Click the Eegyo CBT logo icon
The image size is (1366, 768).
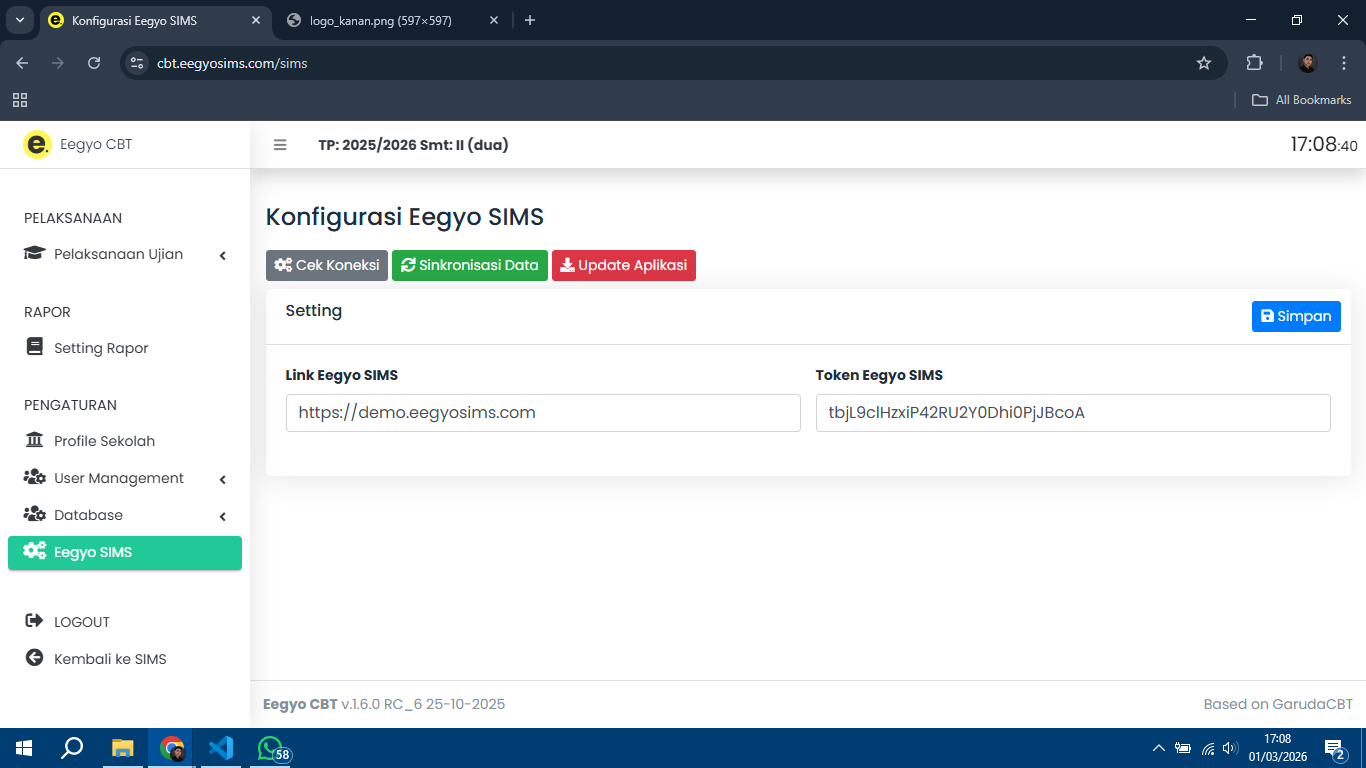[x=36, y=145]
